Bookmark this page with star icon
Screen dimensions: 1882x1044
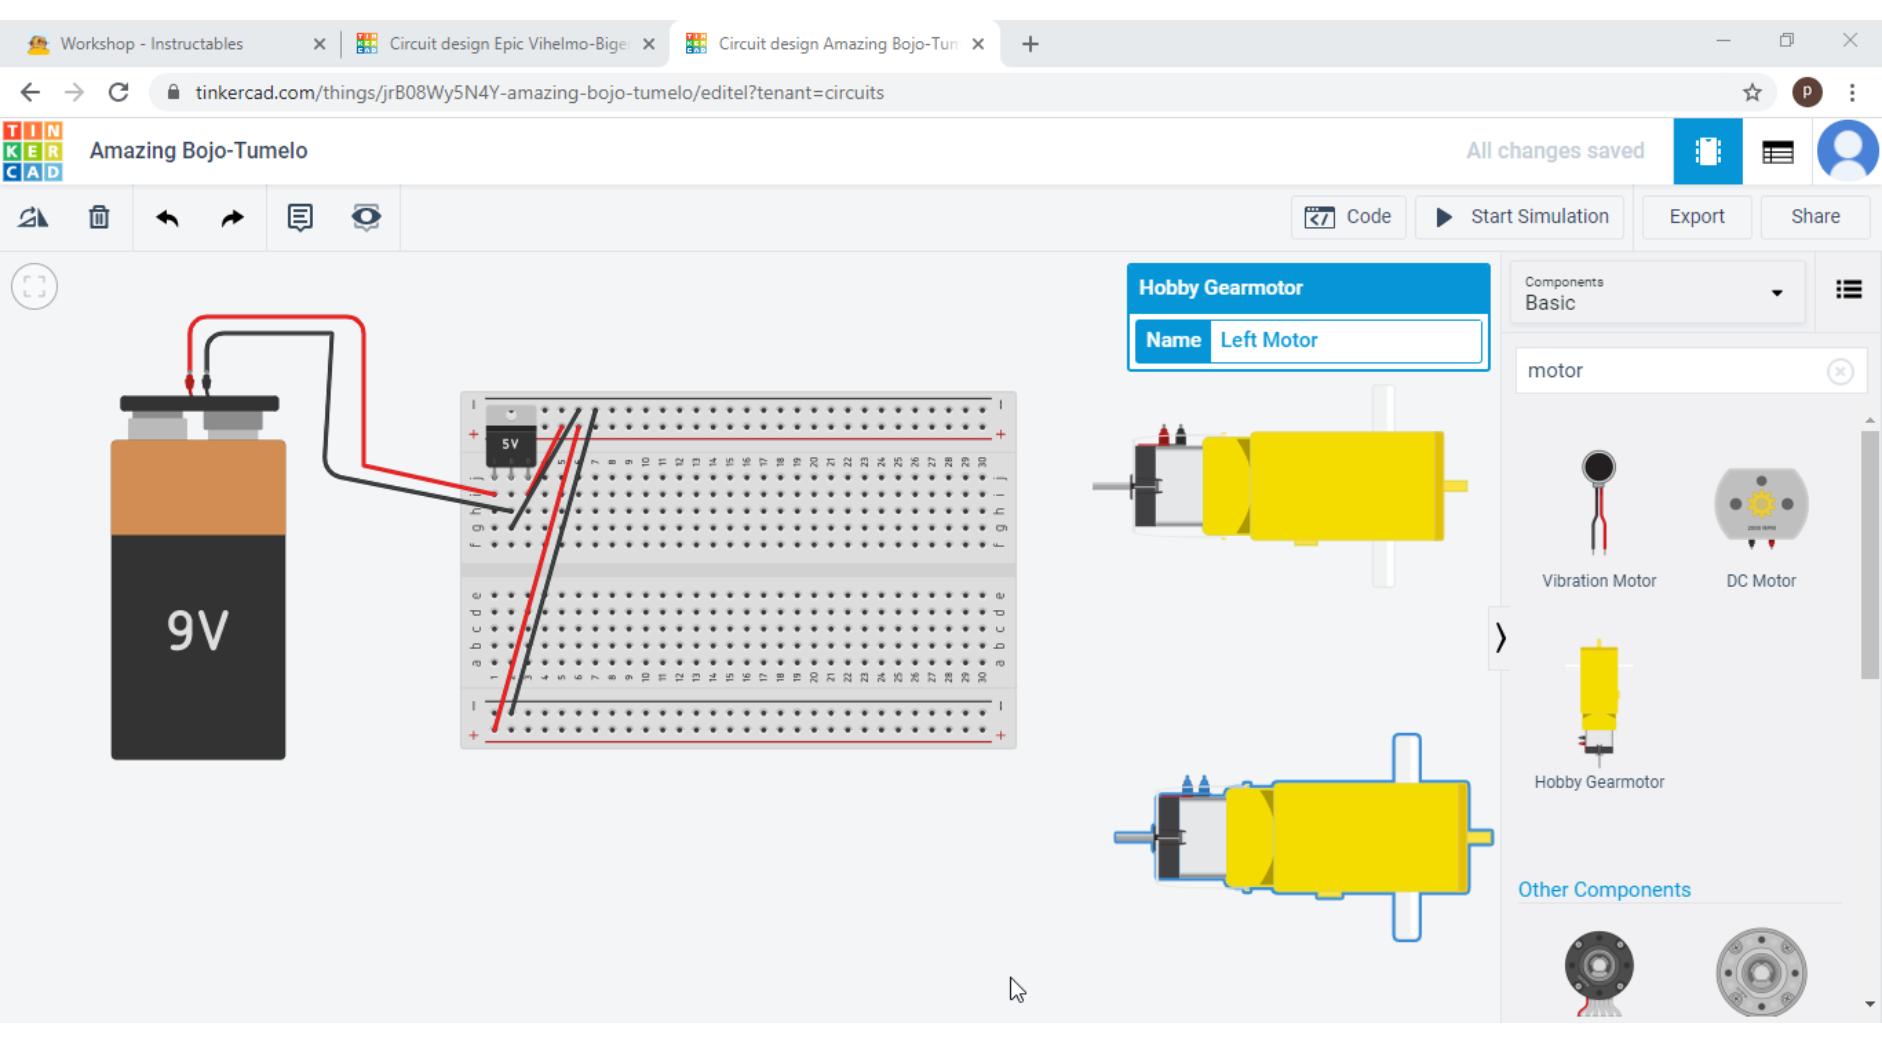pos(1752,93)
